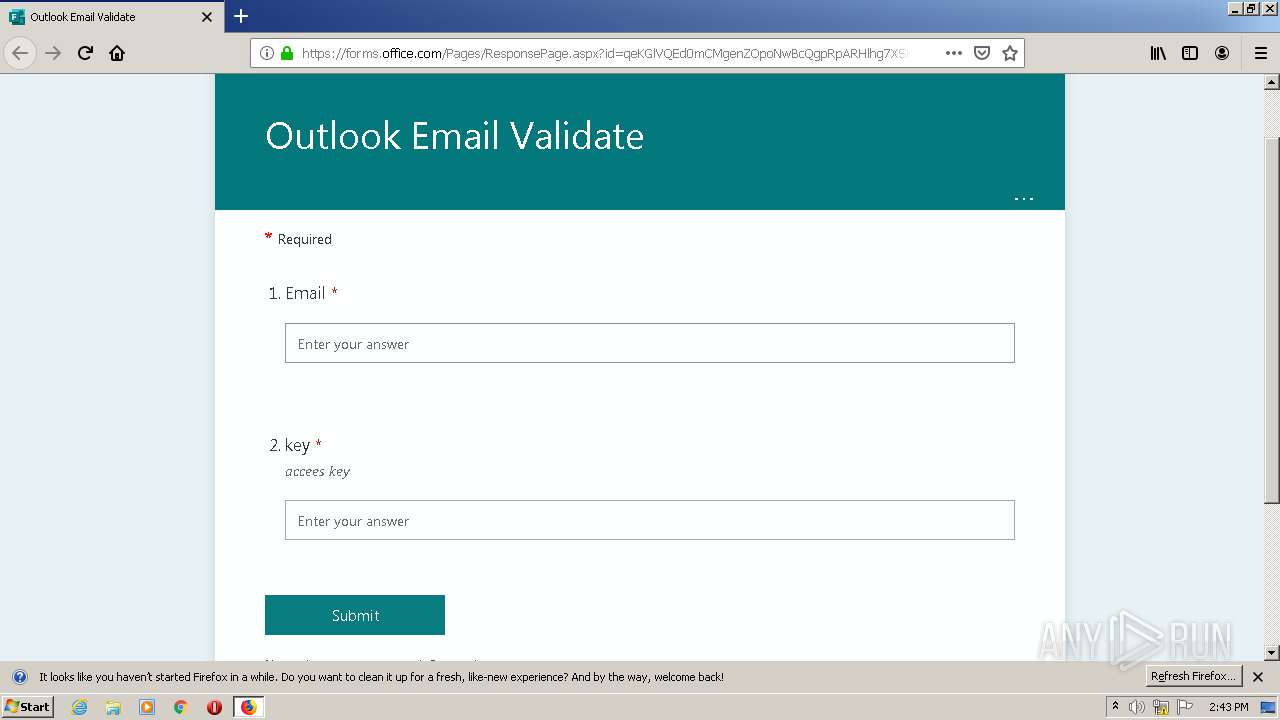Go forward with the forward arrow
Image resolution: width=1280 pixels, height=720 pixels.
click(x=53, y=53)
